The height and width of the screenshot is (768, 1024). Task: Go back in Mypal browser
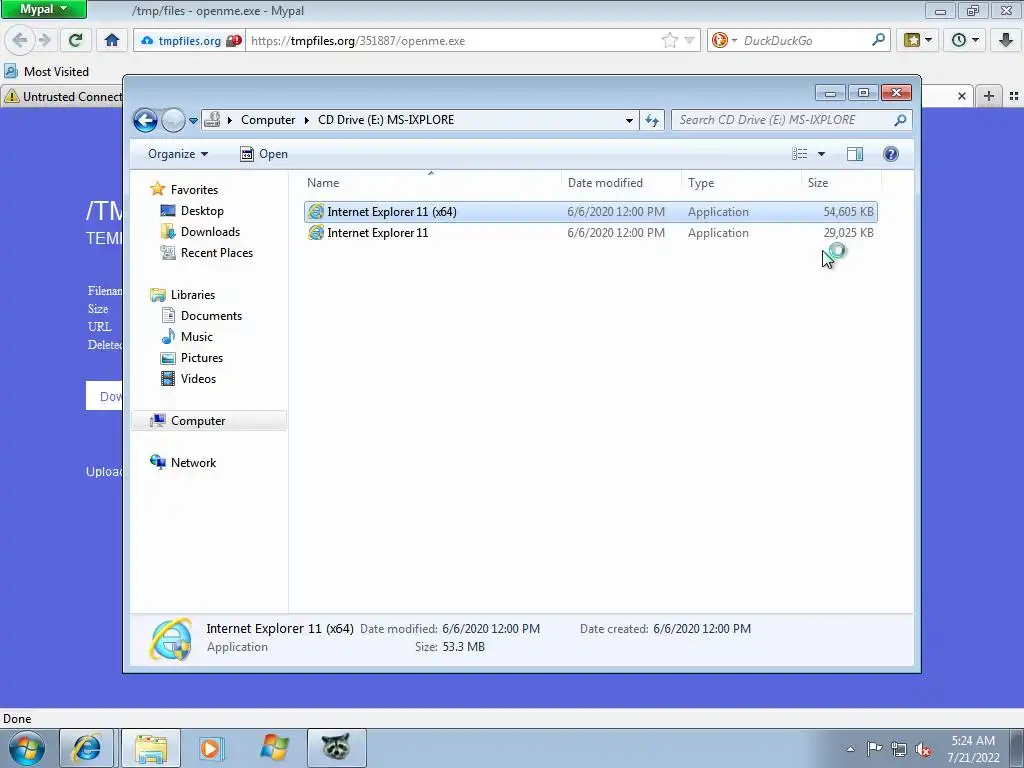coord(20,40)
